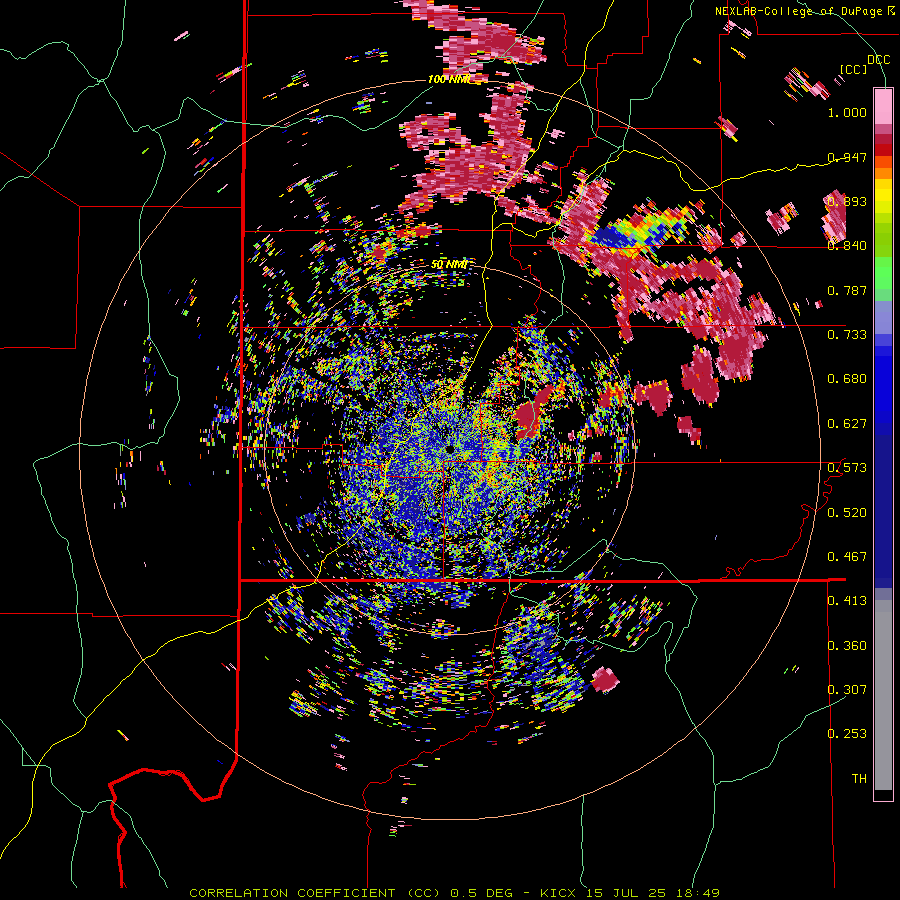
Task: Click the 0.253 scale value
Action: point(847,734)
